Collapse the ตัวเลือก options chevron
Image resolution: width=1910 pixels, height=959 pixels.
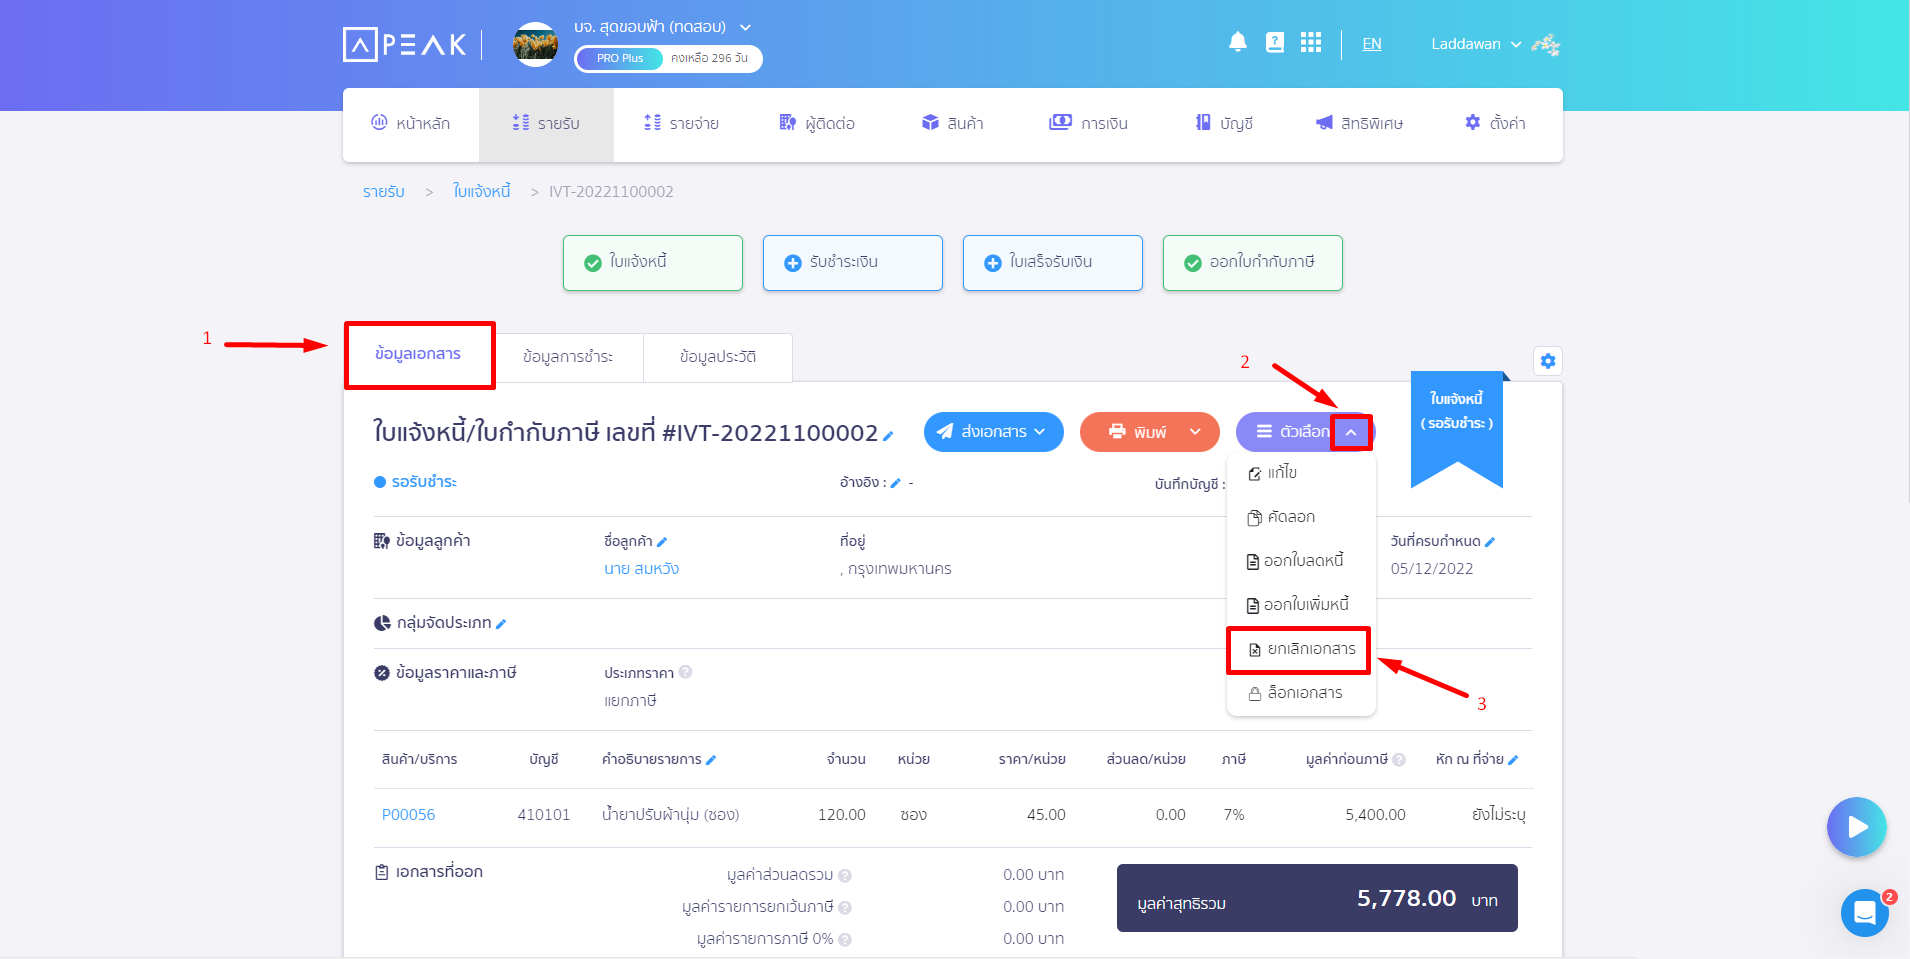coord(1351,433)
